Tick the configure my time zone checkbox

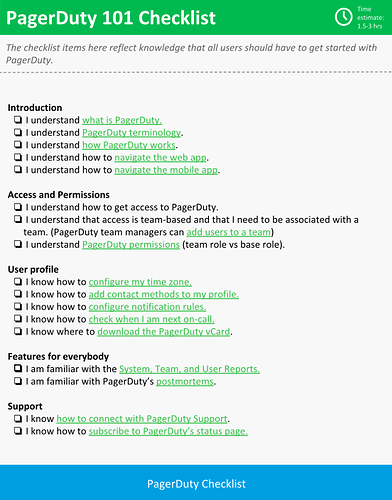coord(18,282)
